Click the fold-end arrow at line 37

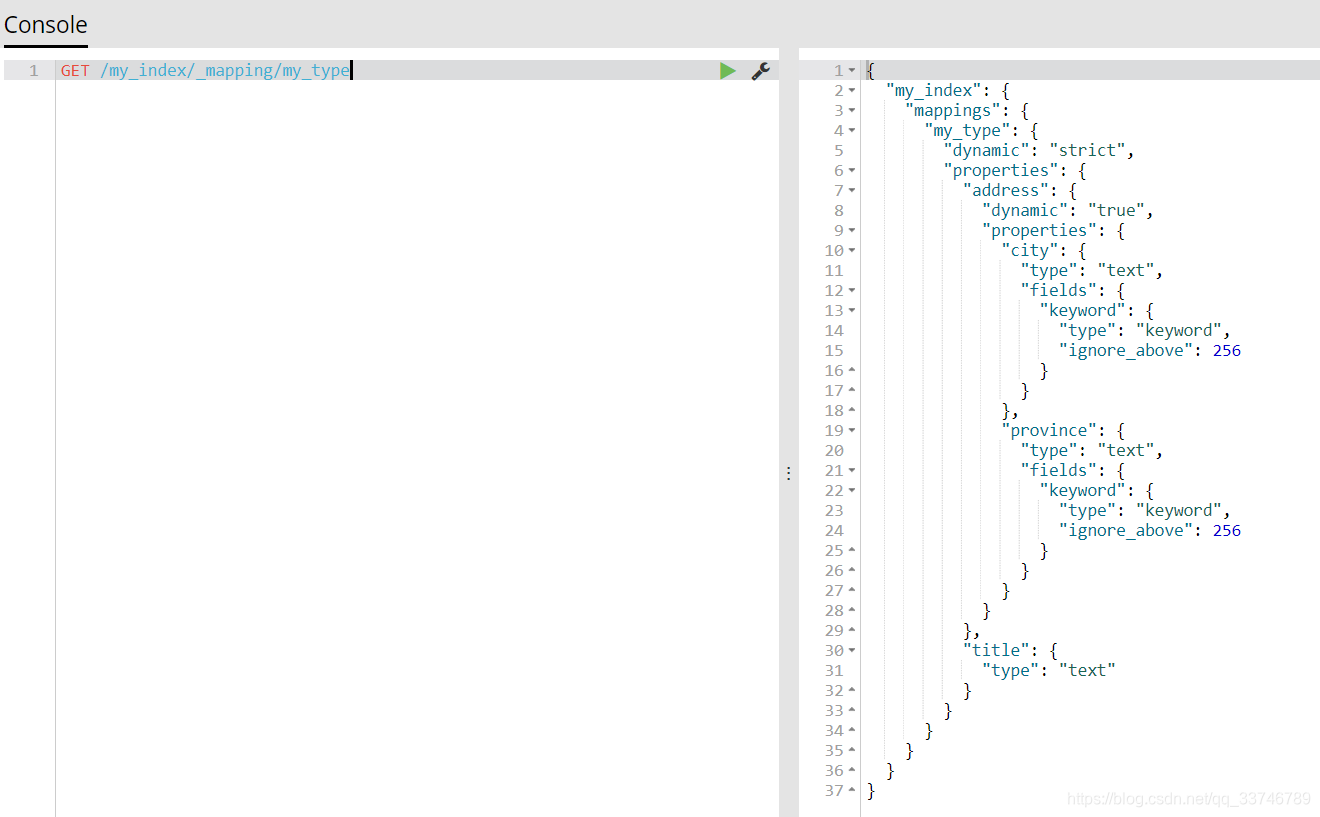[x=852, y=791]
